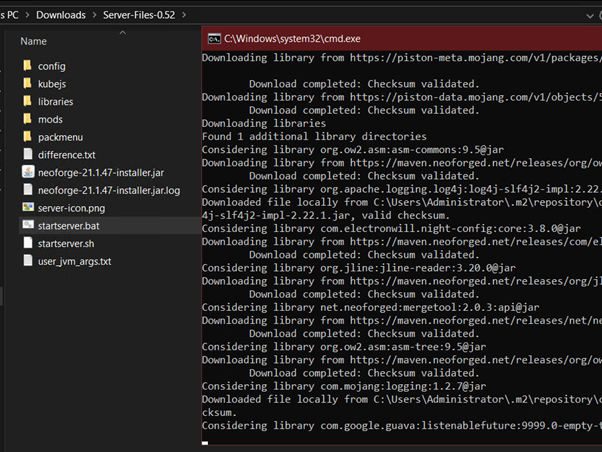This screenshot has width=602, height=452.
Task: Click the night-config:core:3.8.0@jar console line
Action: tap(391, 228)
